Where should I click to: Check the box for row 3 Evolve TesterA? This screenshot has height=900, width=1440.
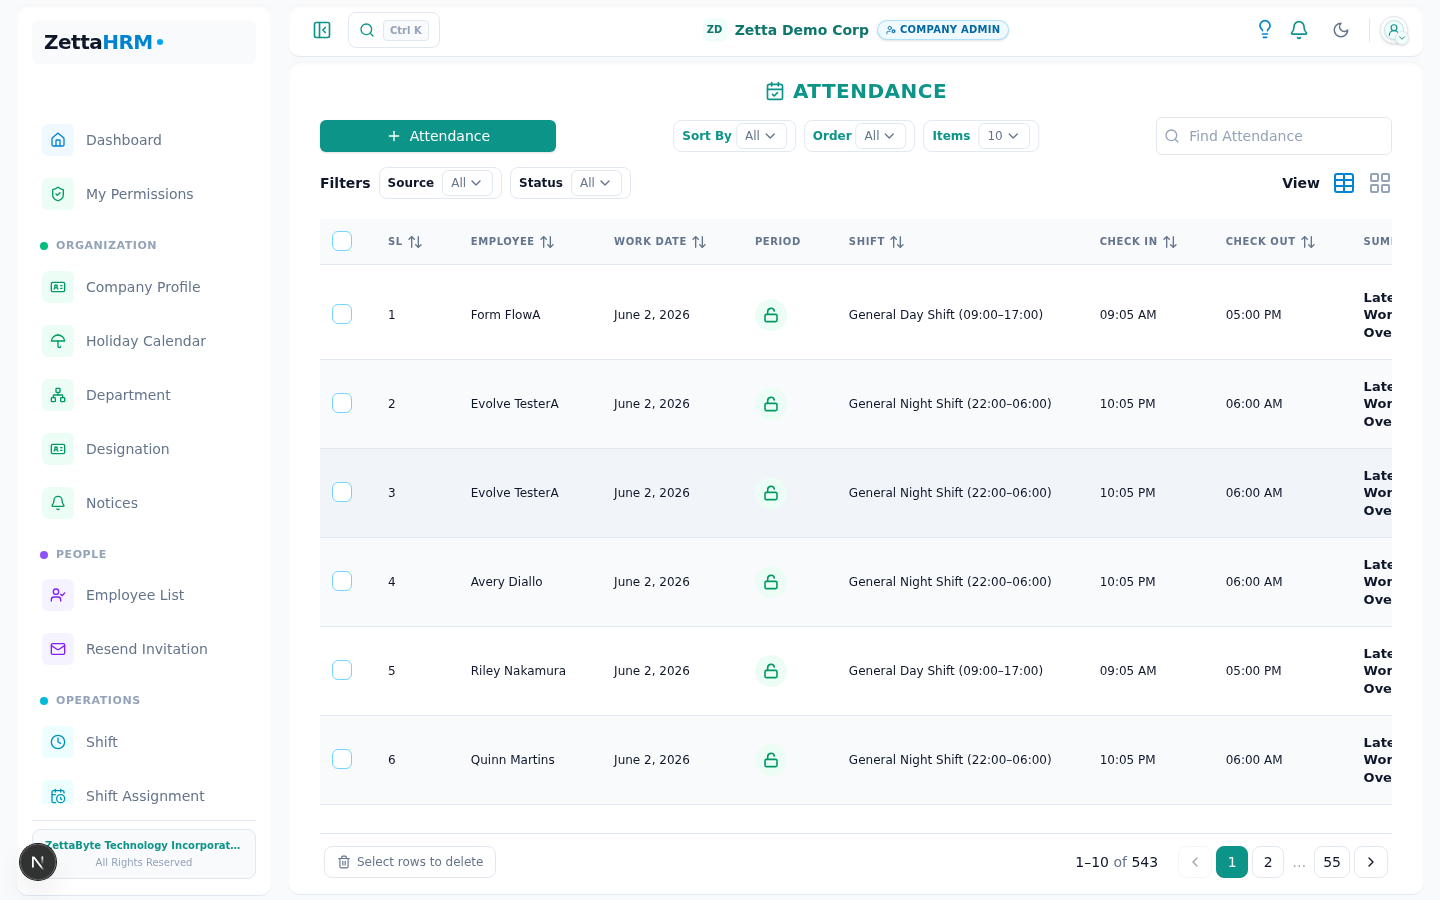pyautogui.click(x=342, y=492)
